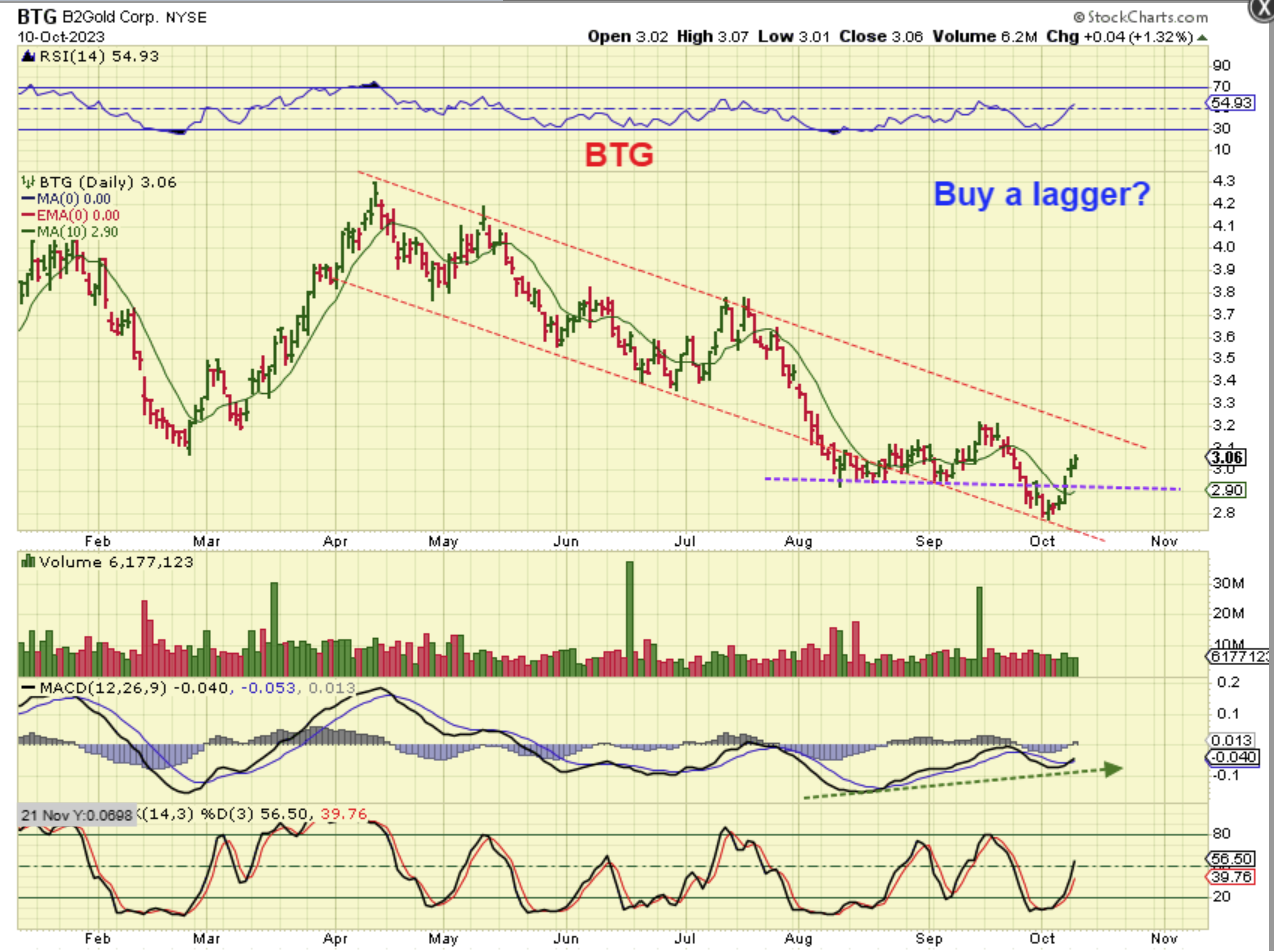The height and width of the screenshot is (951, 1275).
Task: Click the 0.013 histogram tag on right axis
Action: tap(1231, 740)
